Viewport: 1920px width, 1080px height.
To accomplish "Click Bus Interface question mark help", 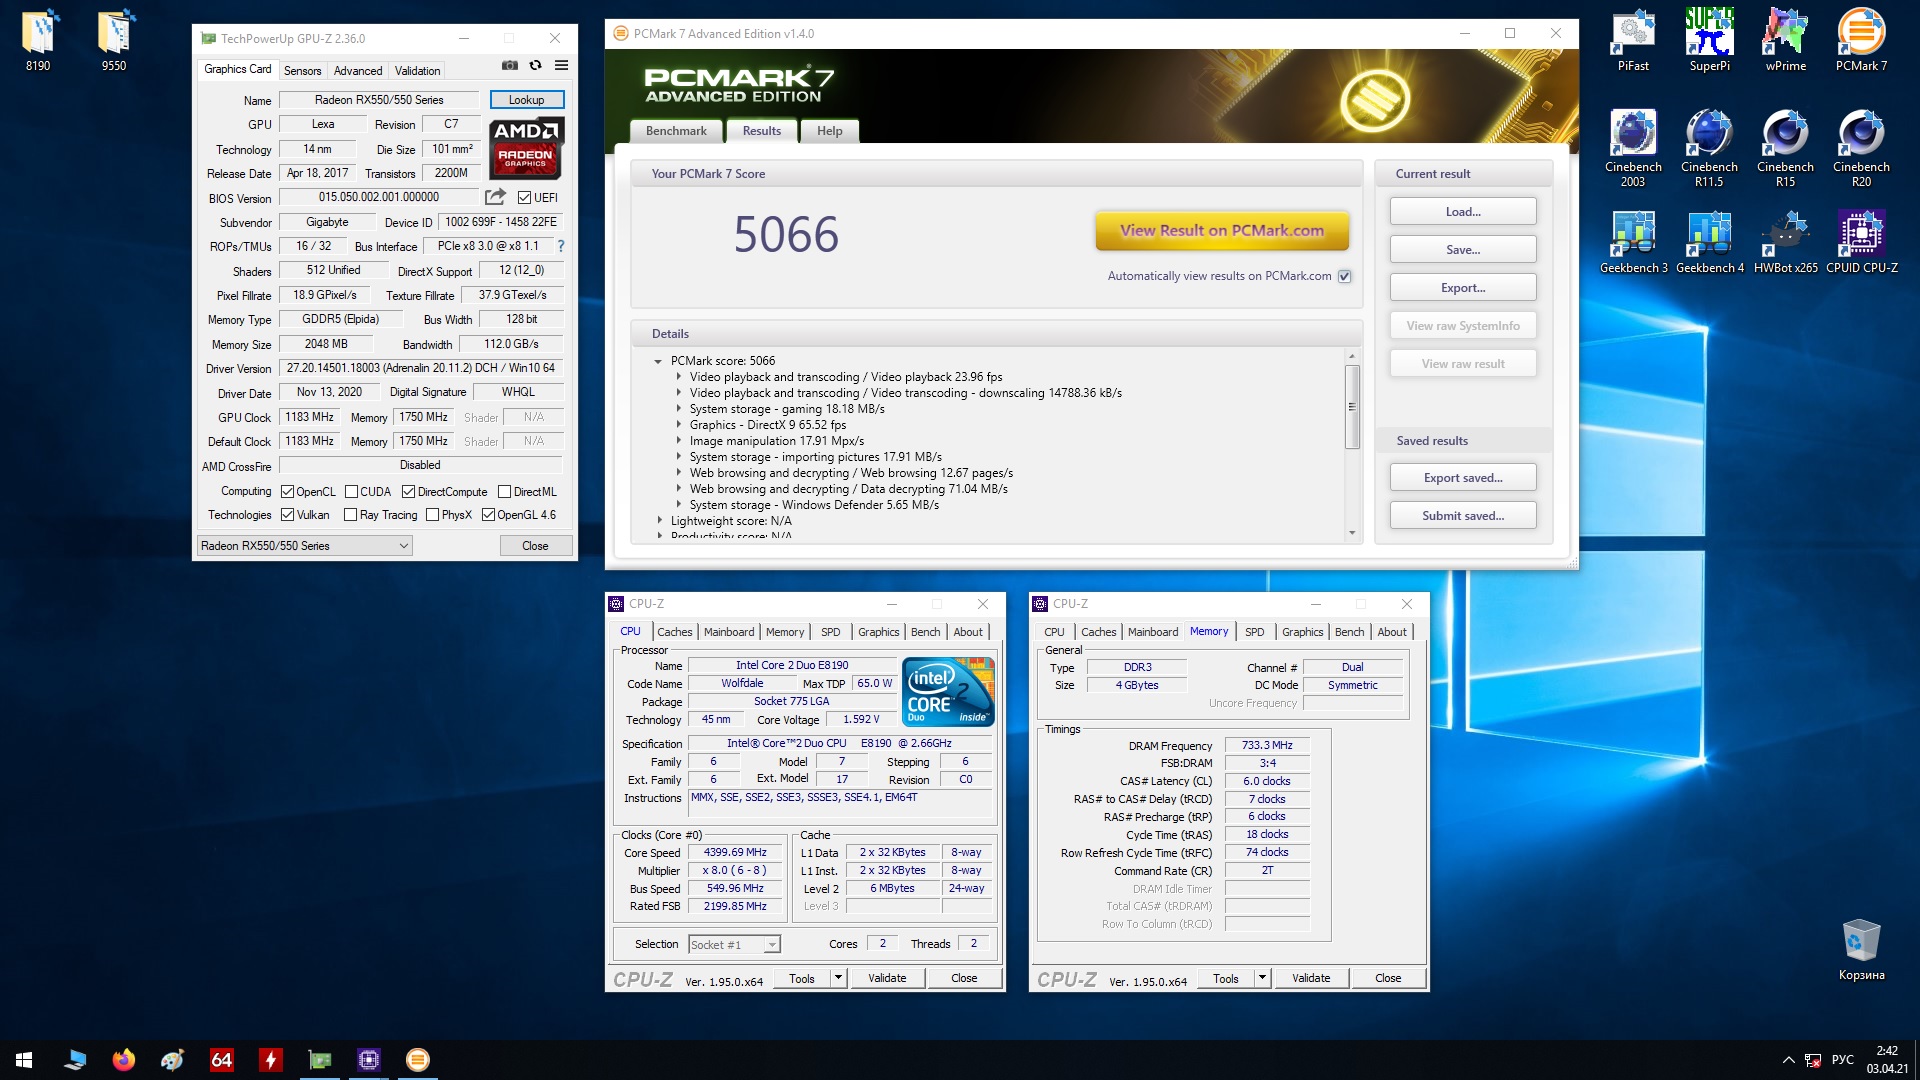I will click(x=561, y=246).
